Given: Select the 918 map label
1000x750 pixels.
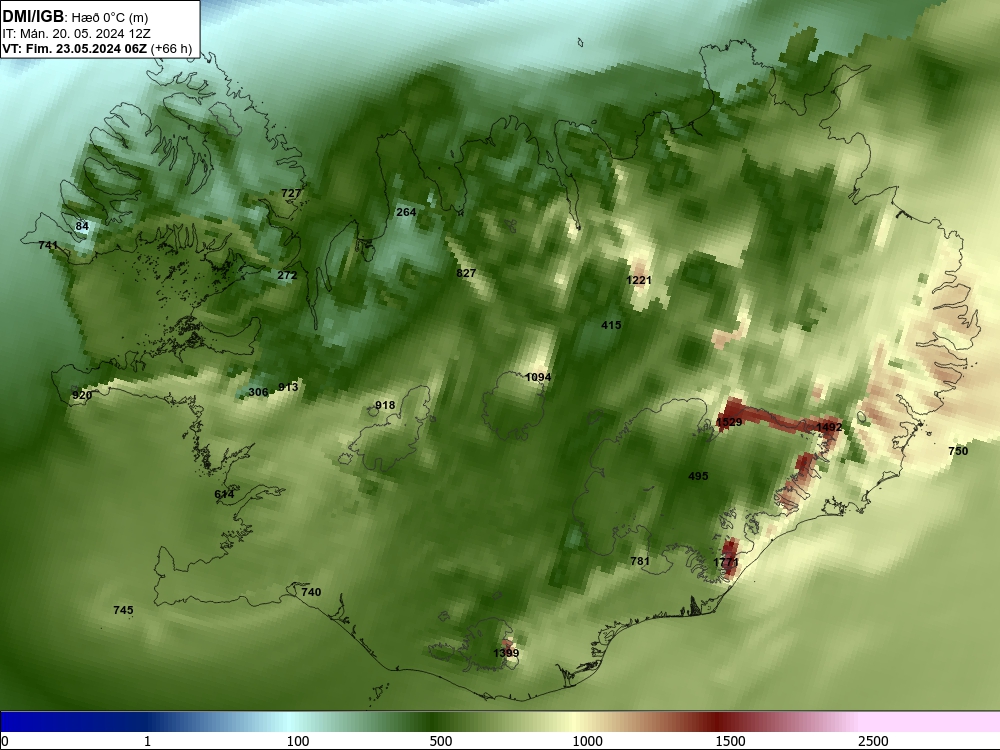Looking at the screenshot, I should (385, 406).
